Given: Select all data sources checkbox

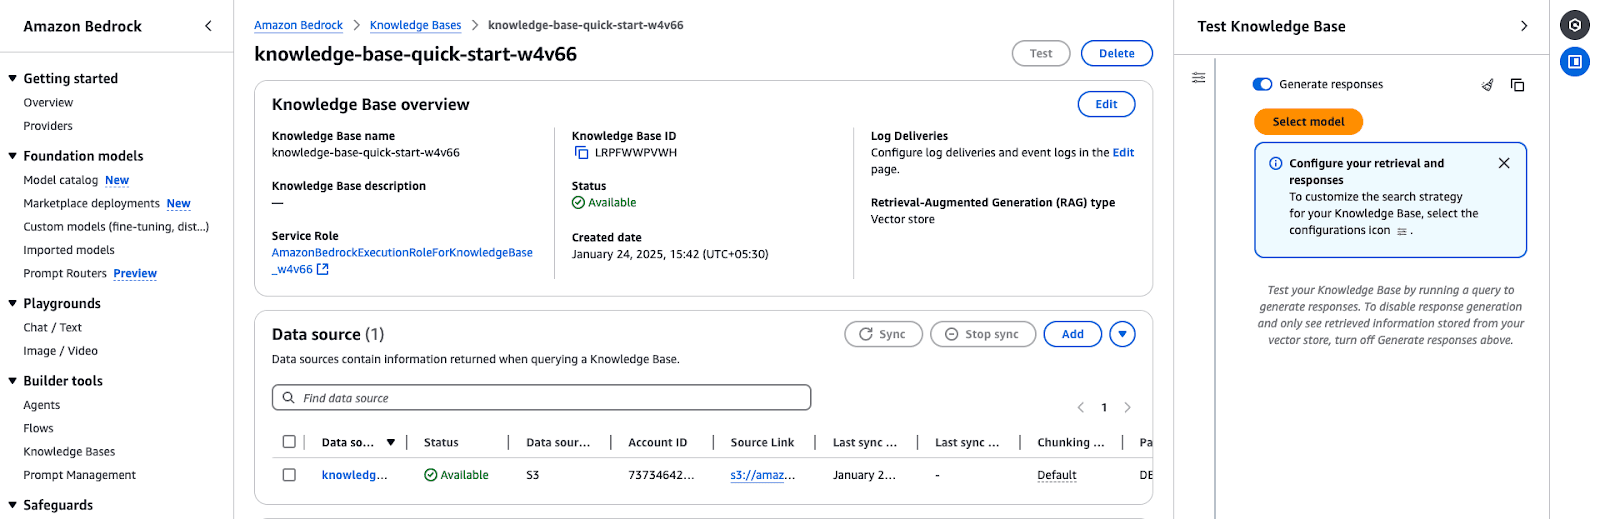Looking at the screenshot, I should coord(289,442).
